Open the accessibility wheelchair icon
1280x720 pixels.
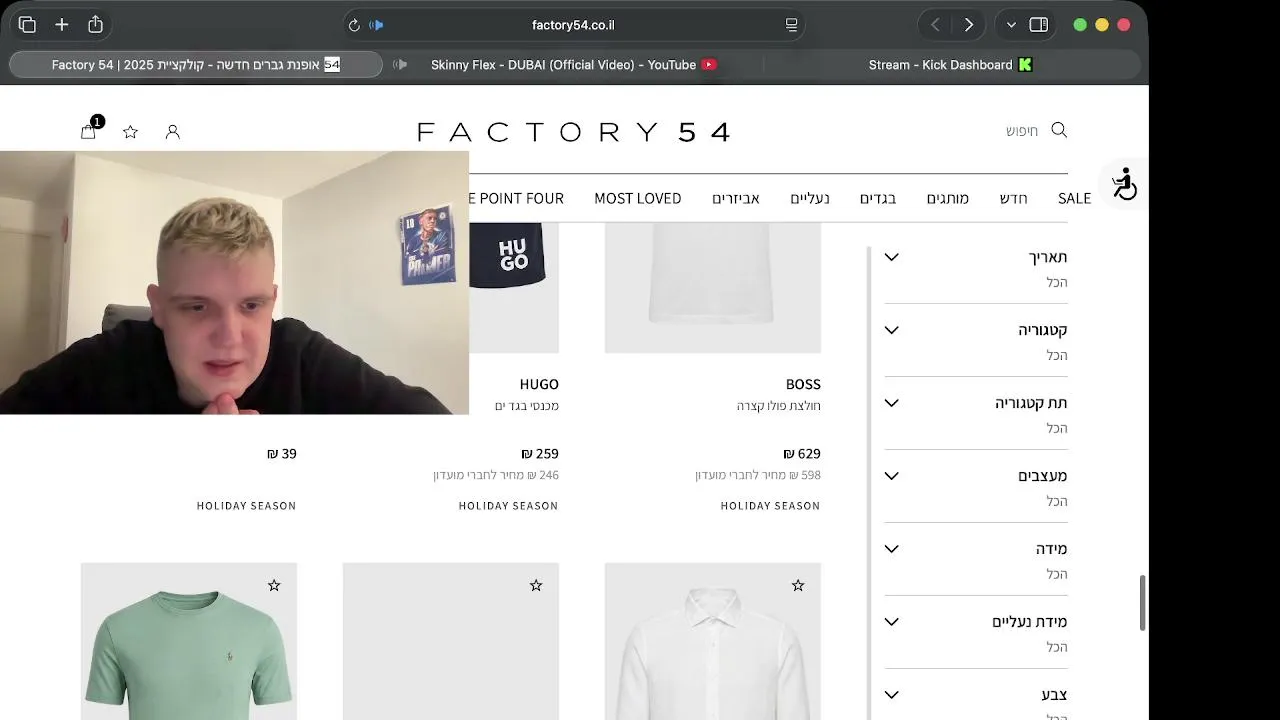click(x=1125, y=184)
